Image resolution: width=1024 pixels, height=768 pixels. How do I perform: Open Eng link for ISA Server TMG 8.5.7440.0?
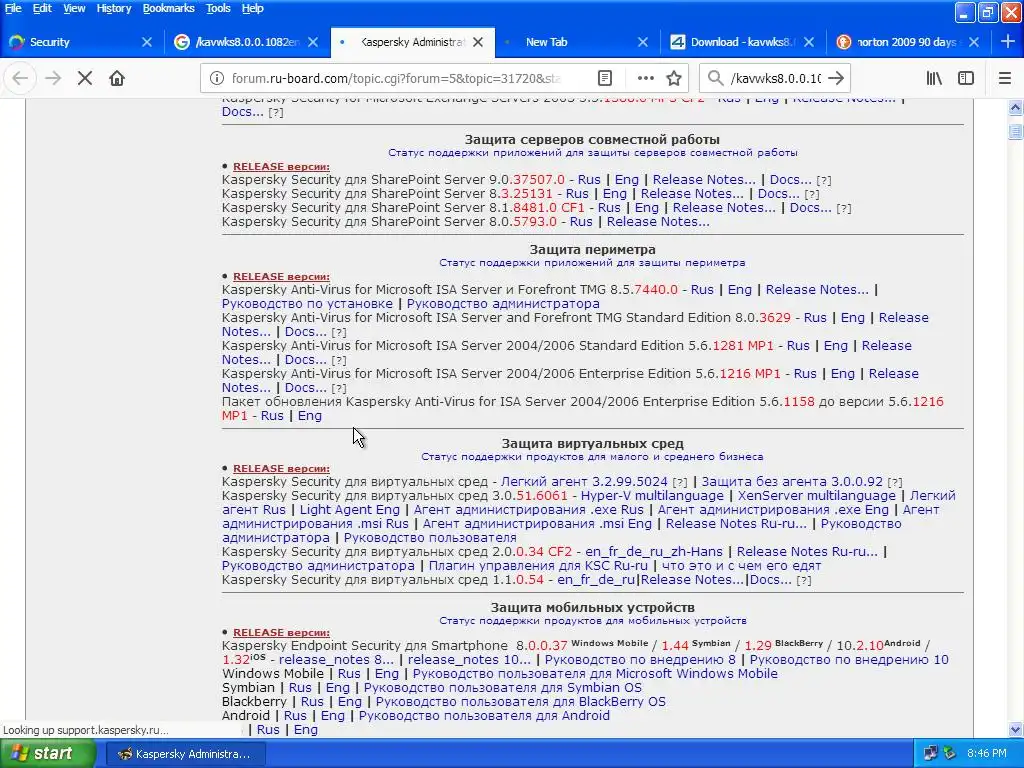[x=739, y=289]
